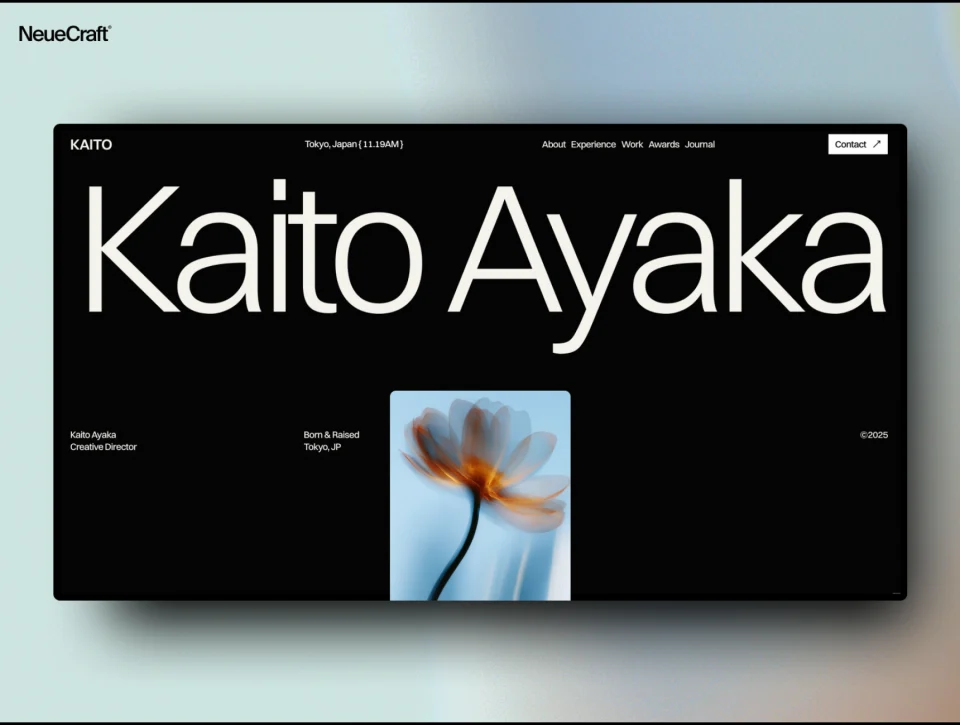Click the NeueCraft logo
The height and width of the screenshot is (725, 960).
65,34
